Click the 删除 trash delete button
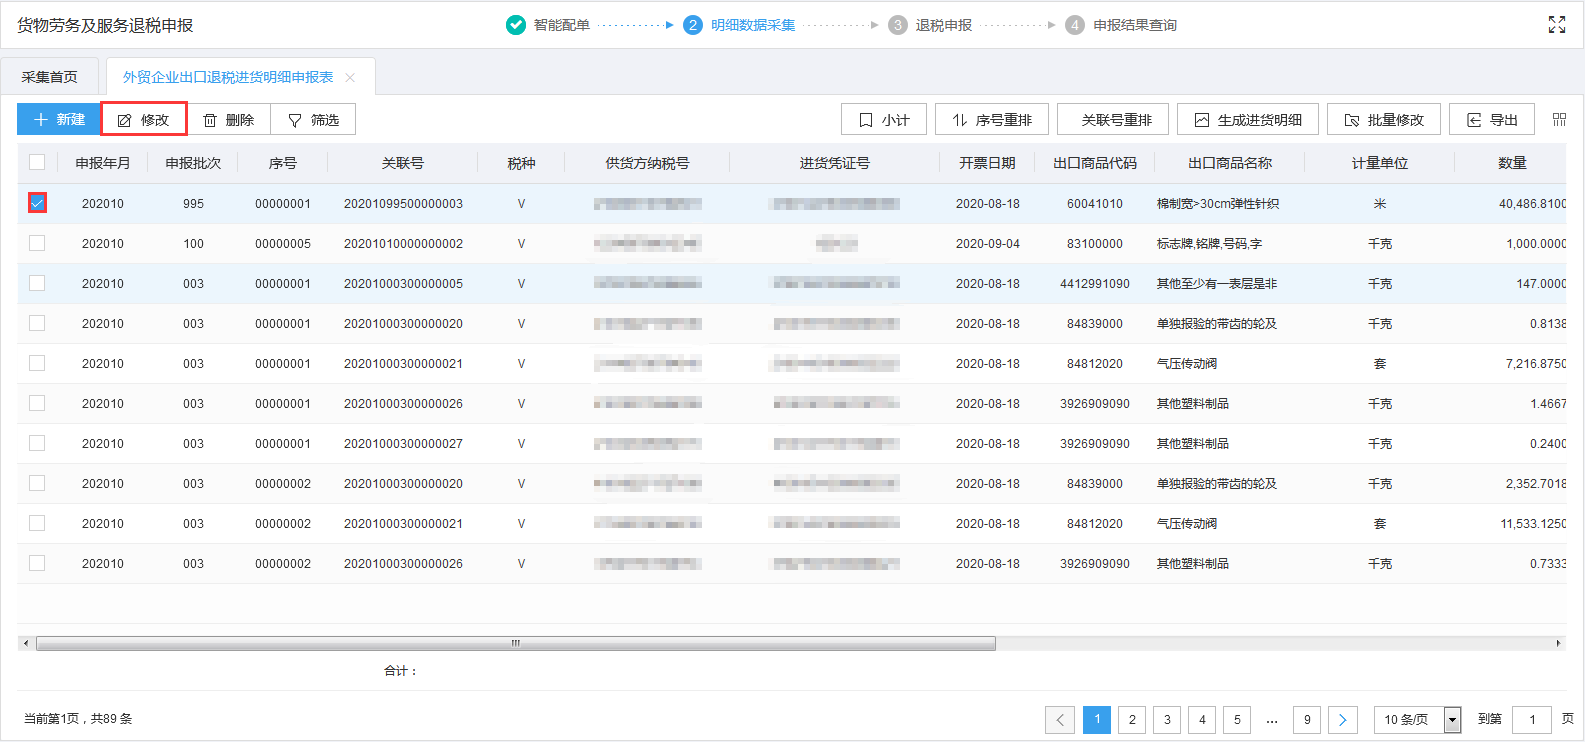The width and height of the screenshot is (1585, 742). coord(229,119)
